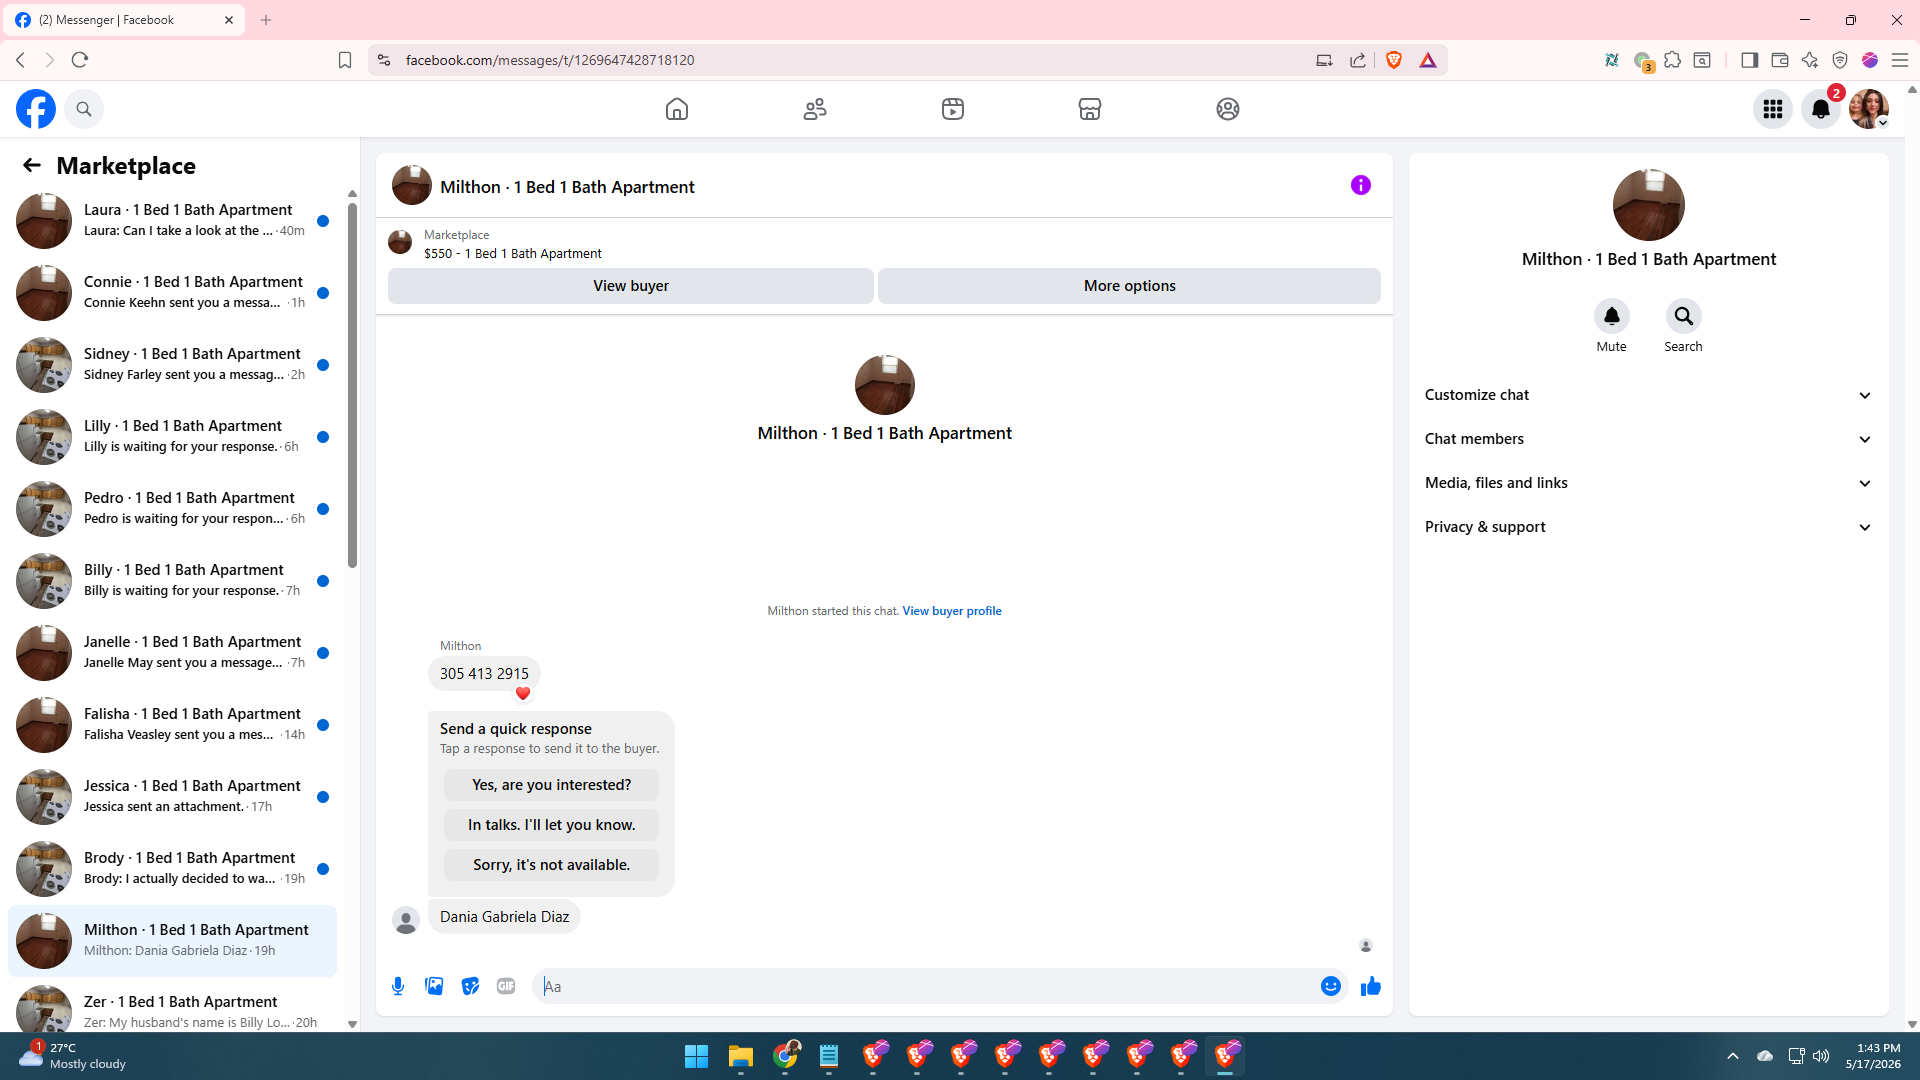Expand Media, files and links section
This screenshot has width=1920, height=1080.
pyautogui.click(x=1648, y=483)
